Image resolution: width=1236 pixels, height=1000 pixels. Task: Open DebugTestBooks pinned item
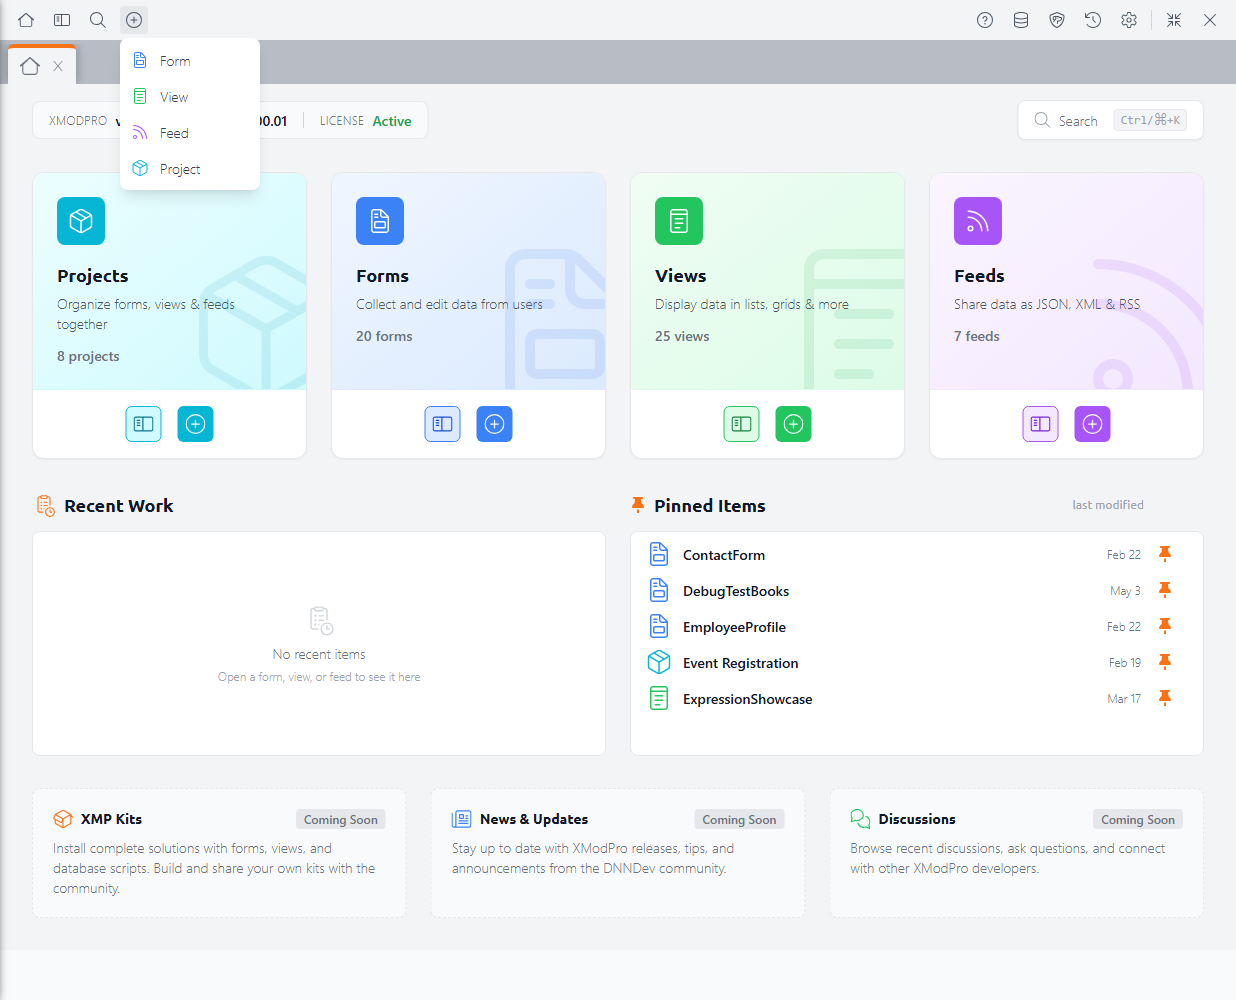point(736,591)
